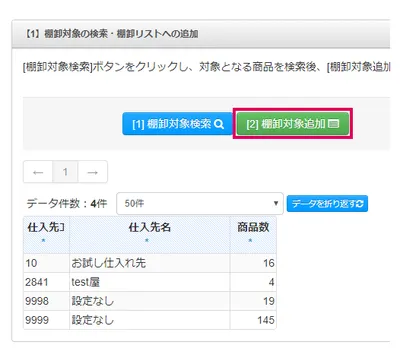Select the お試し仕入れ先 cell
Screen dimensions: 400x360
pyautogui.click(x=150, y=263)
